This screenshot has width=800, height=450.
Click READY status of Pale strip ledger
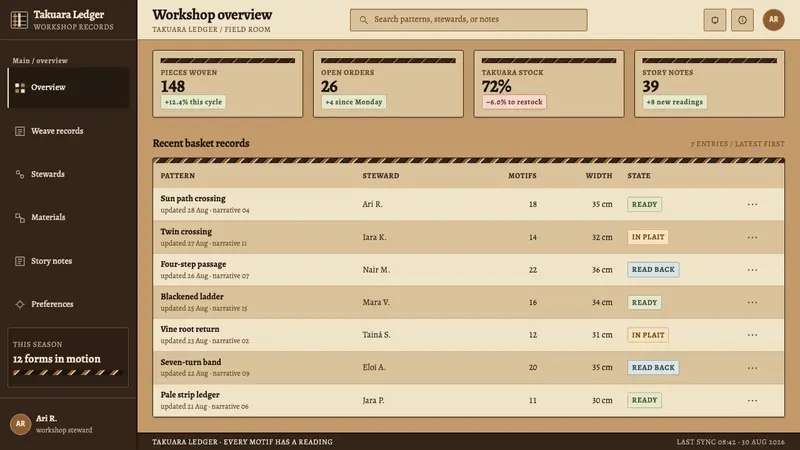[644, 401]
